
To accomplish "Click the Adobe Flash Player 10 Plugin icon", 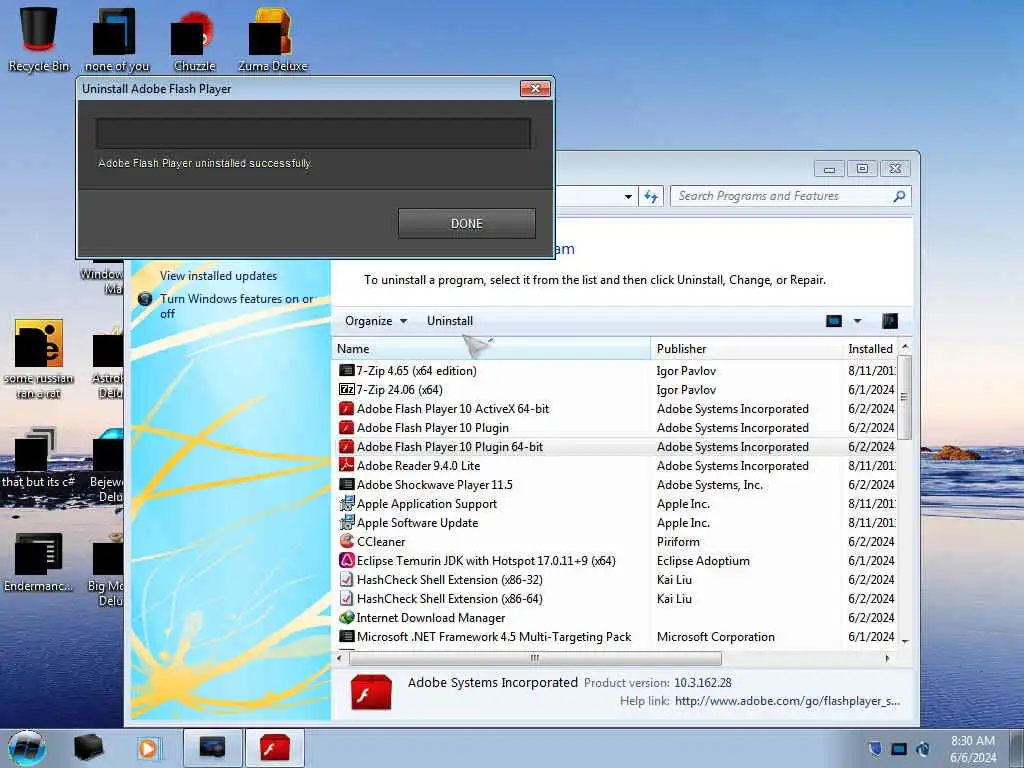I will coord(347,428).
